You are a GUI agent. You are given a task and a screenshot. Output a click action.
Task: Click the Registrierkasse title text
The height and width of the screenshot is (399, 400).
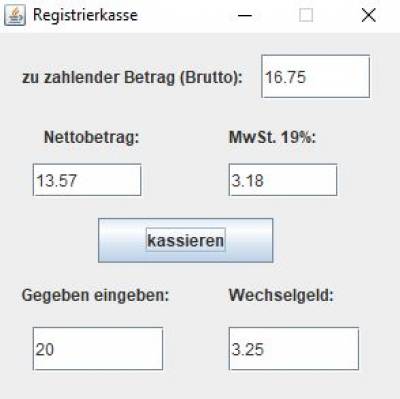tap(85, 15)
